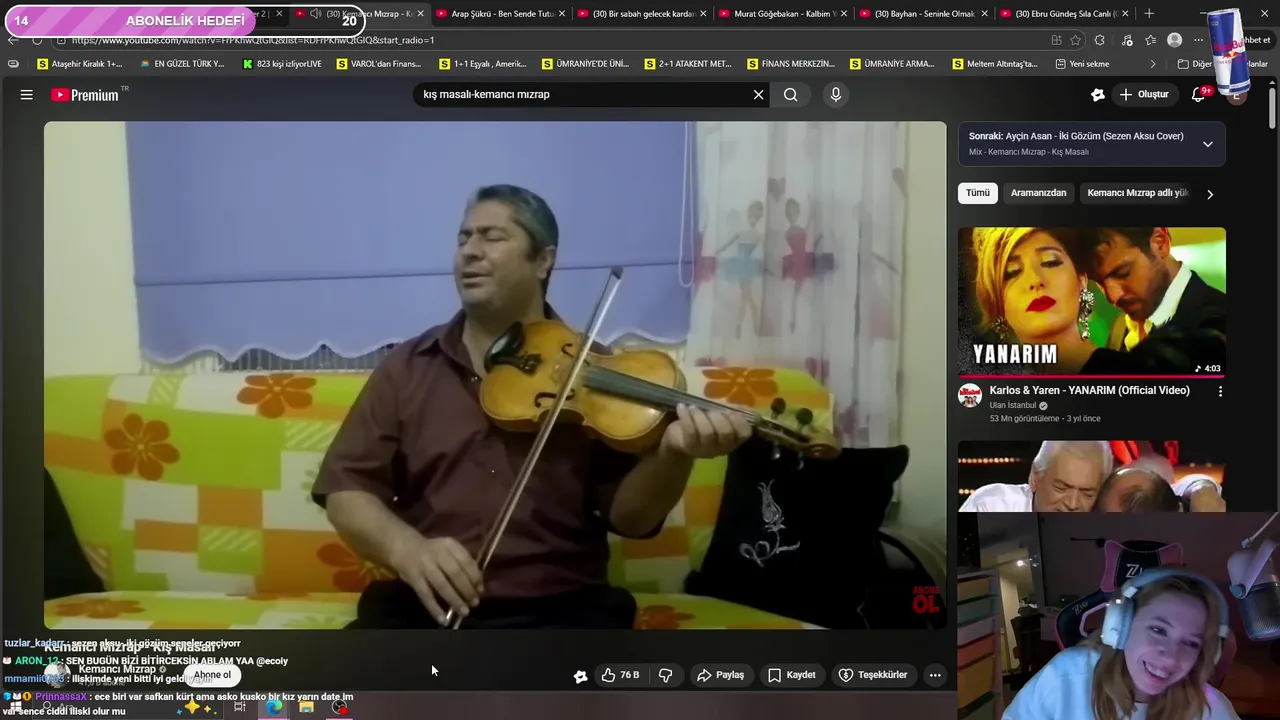Open 2+1 ATAKENT MET bookmark
This screenshot has height=720, width=1280.
[688, 64]
